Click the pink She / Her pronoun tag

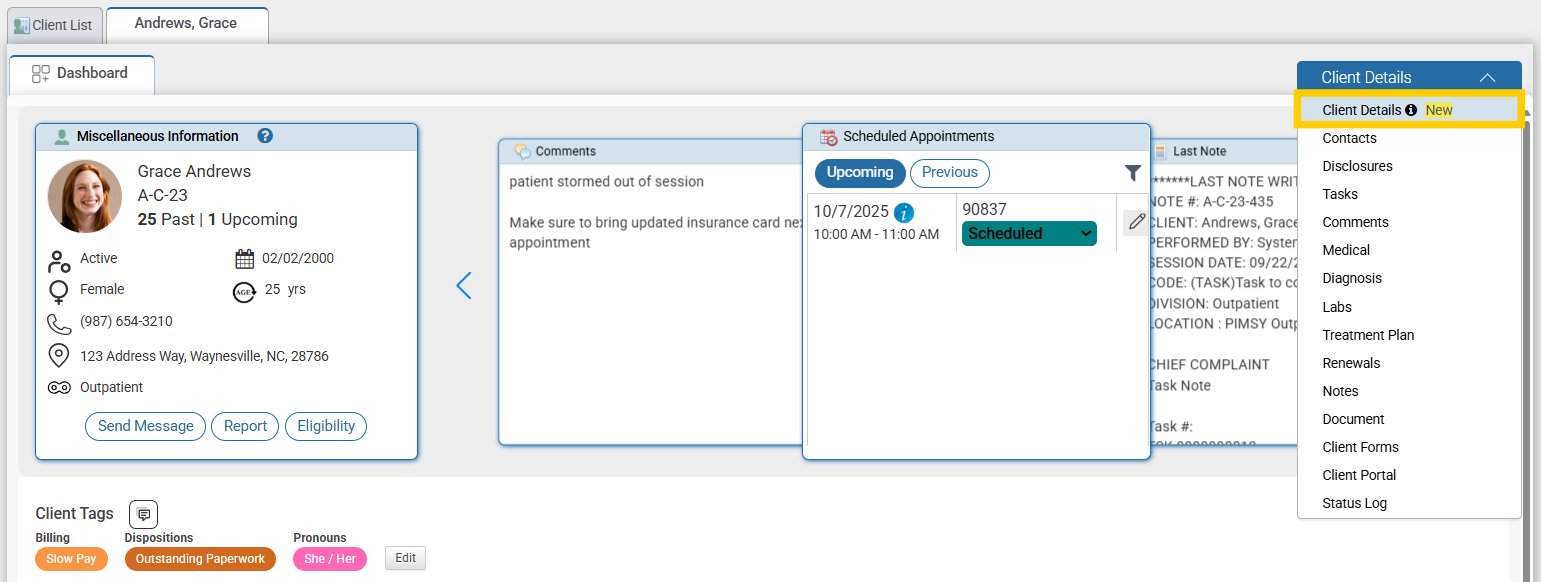point(329,559)
